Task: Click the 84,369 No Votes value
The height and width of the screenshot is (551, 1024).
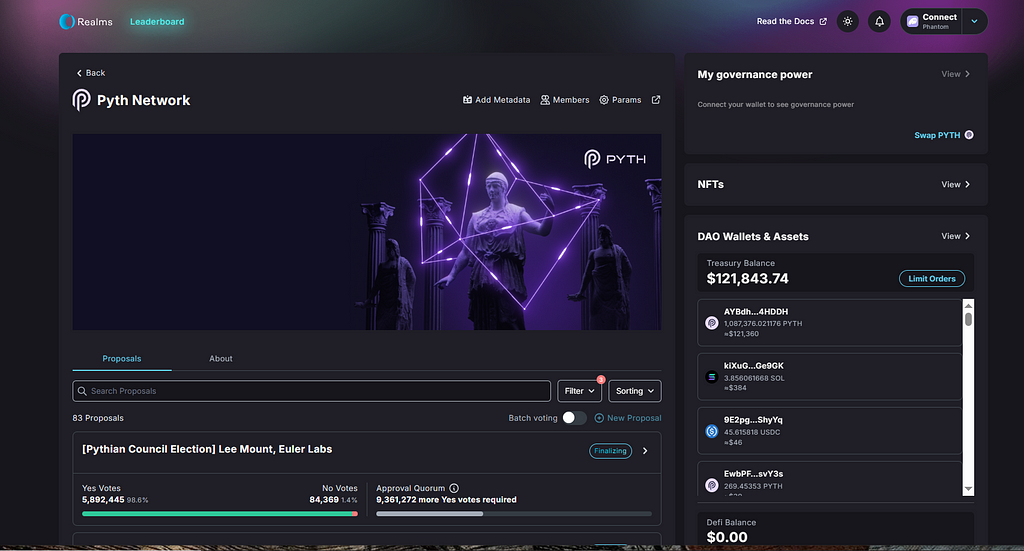Action: pos(324,500)
